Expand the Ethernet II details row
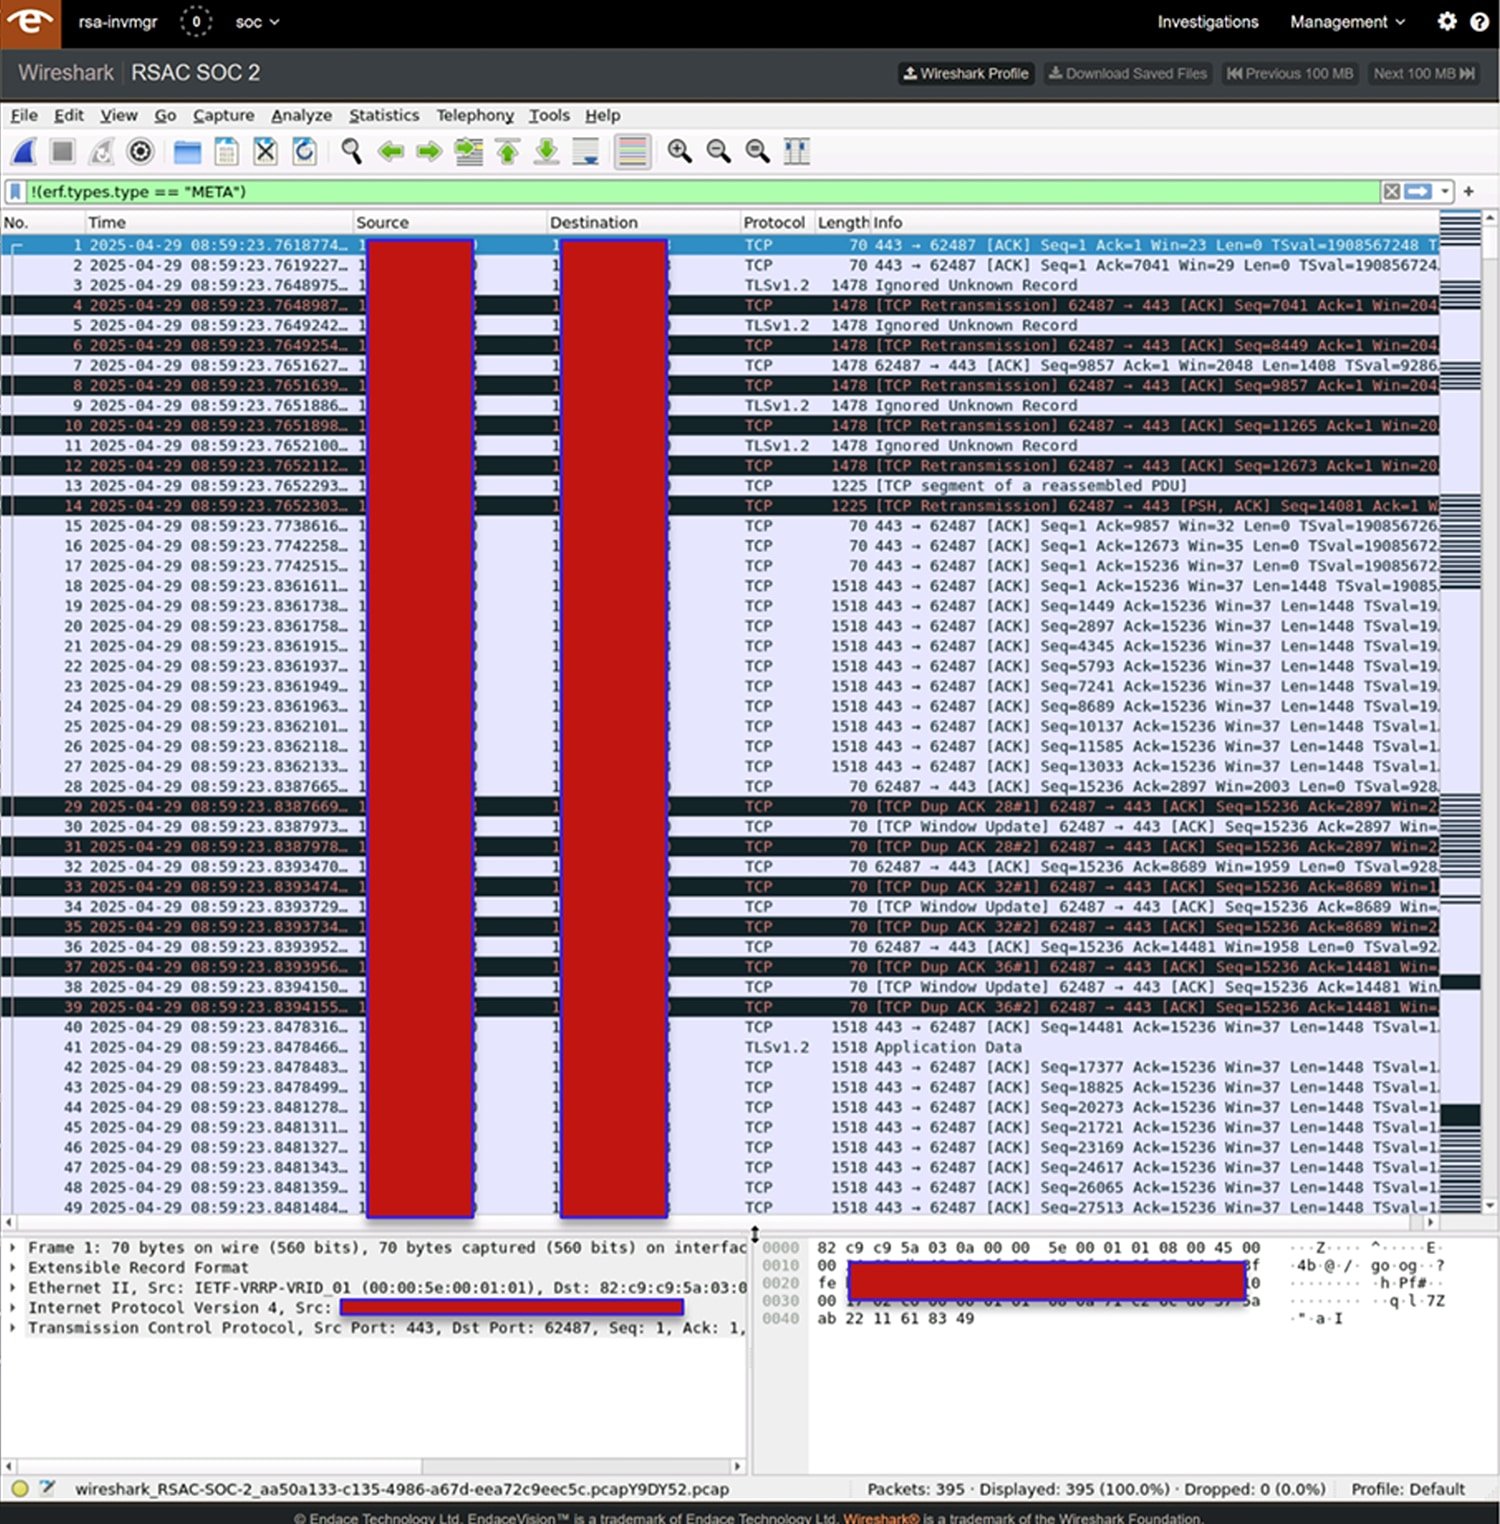Image resolution: width=1500 pixels, height=1524 pixels. pyautogui.click(x=12, y=1288)
